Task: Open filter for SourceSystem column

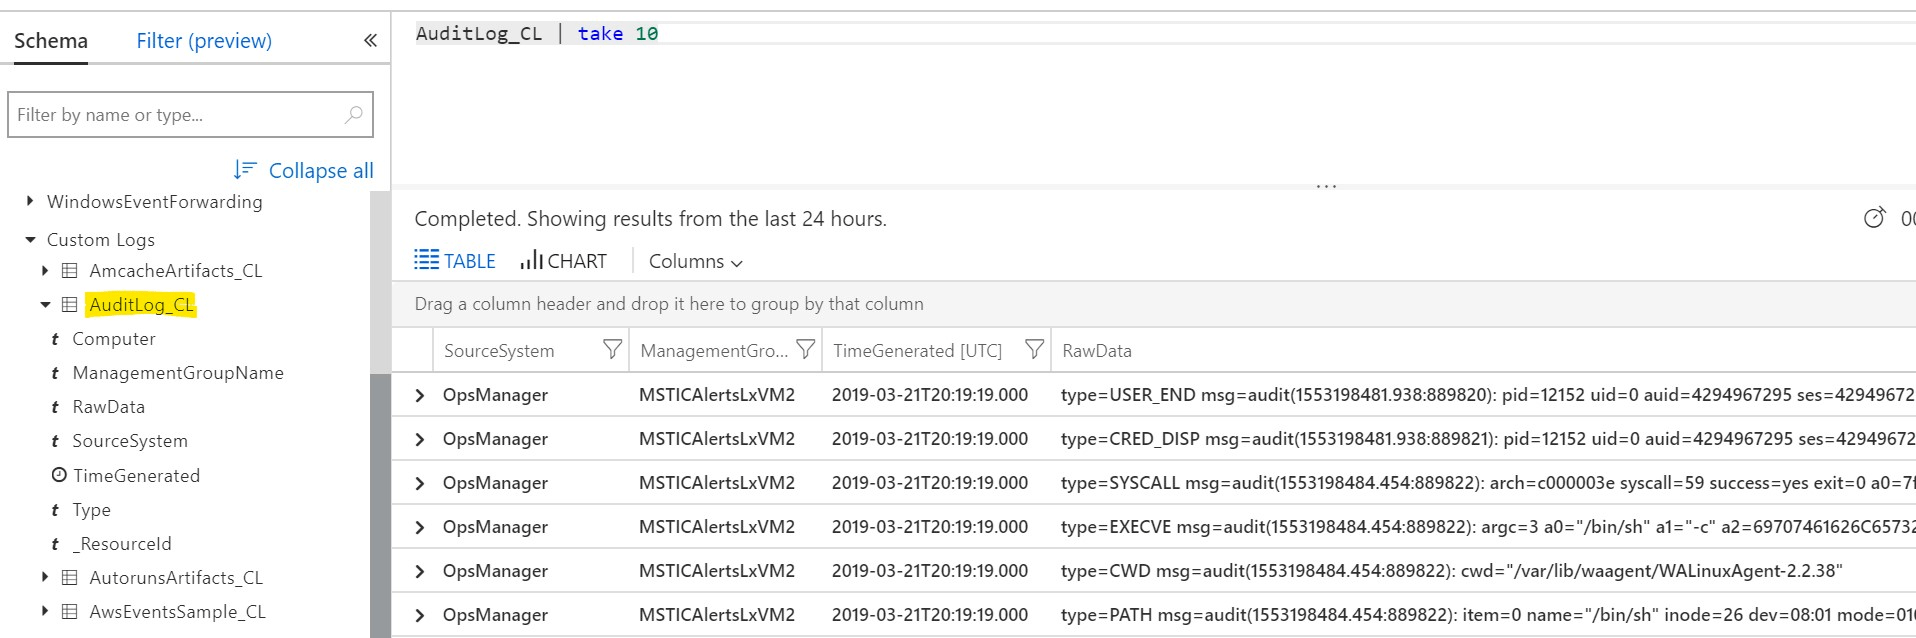Action: pyautogui.click(x=612, y=349)
